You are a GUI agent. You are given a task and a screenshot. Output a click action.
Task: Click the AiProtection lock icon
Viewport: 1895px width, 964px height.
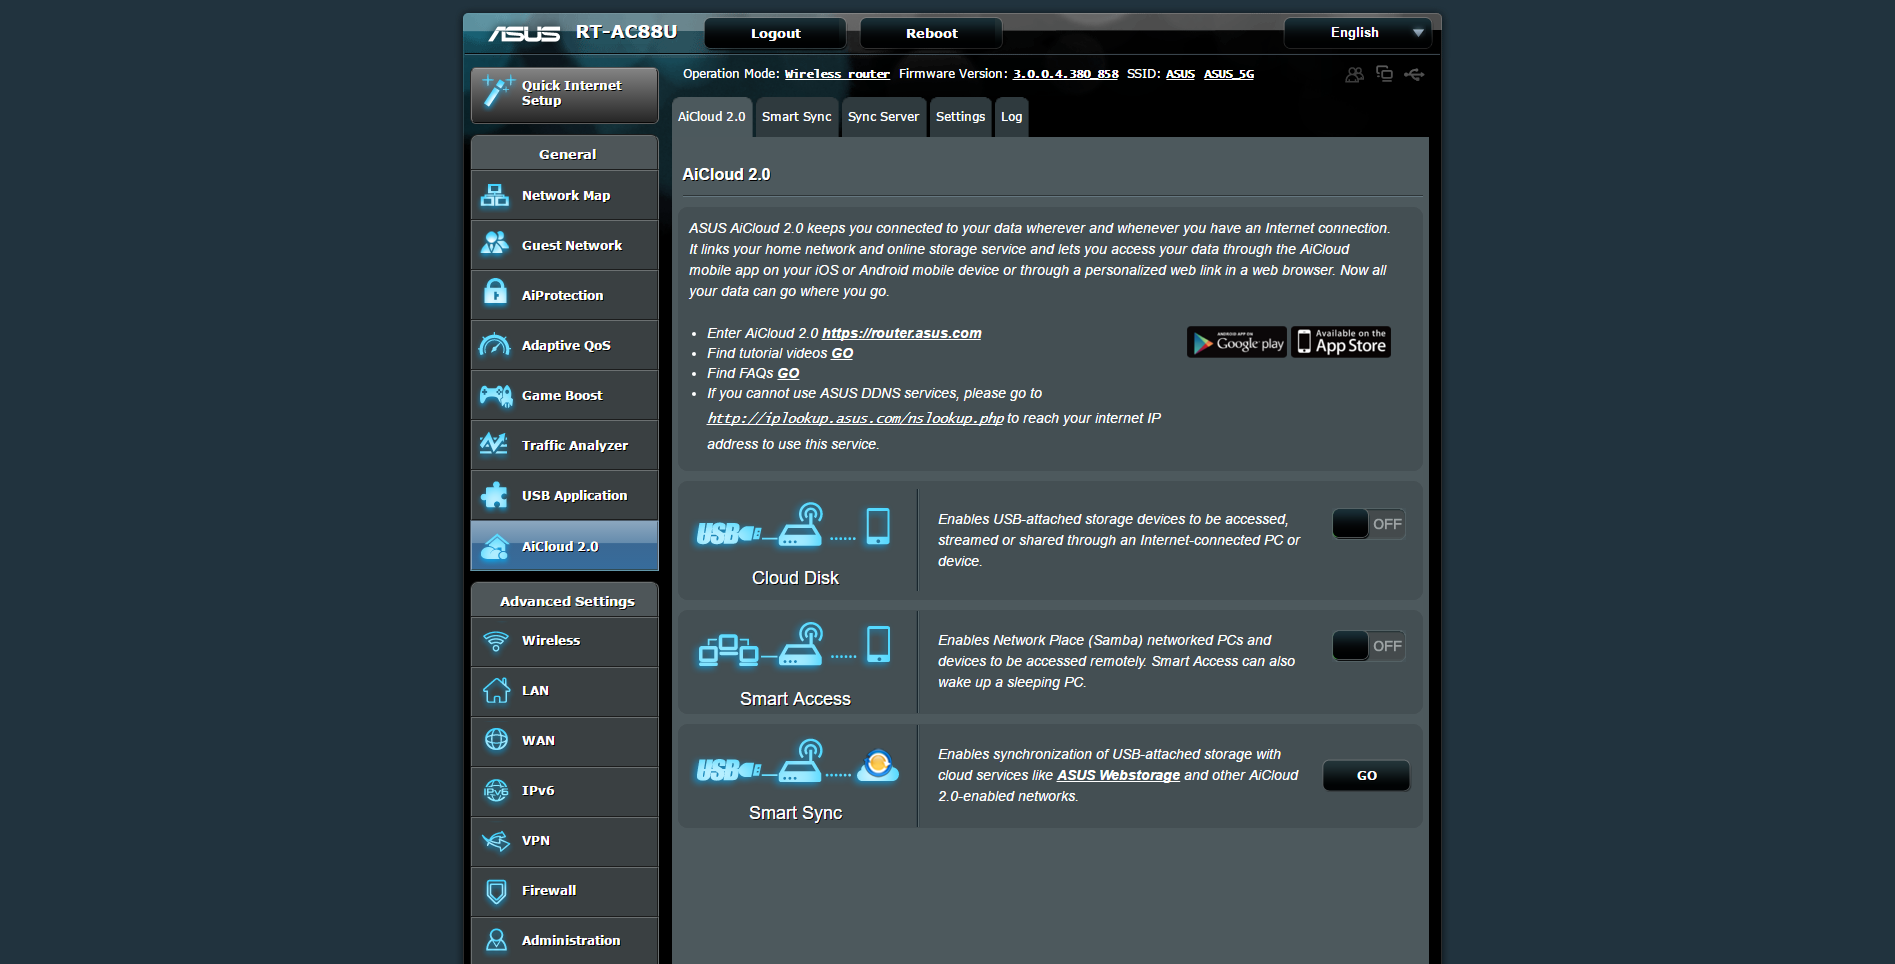[x=495, y=291]
